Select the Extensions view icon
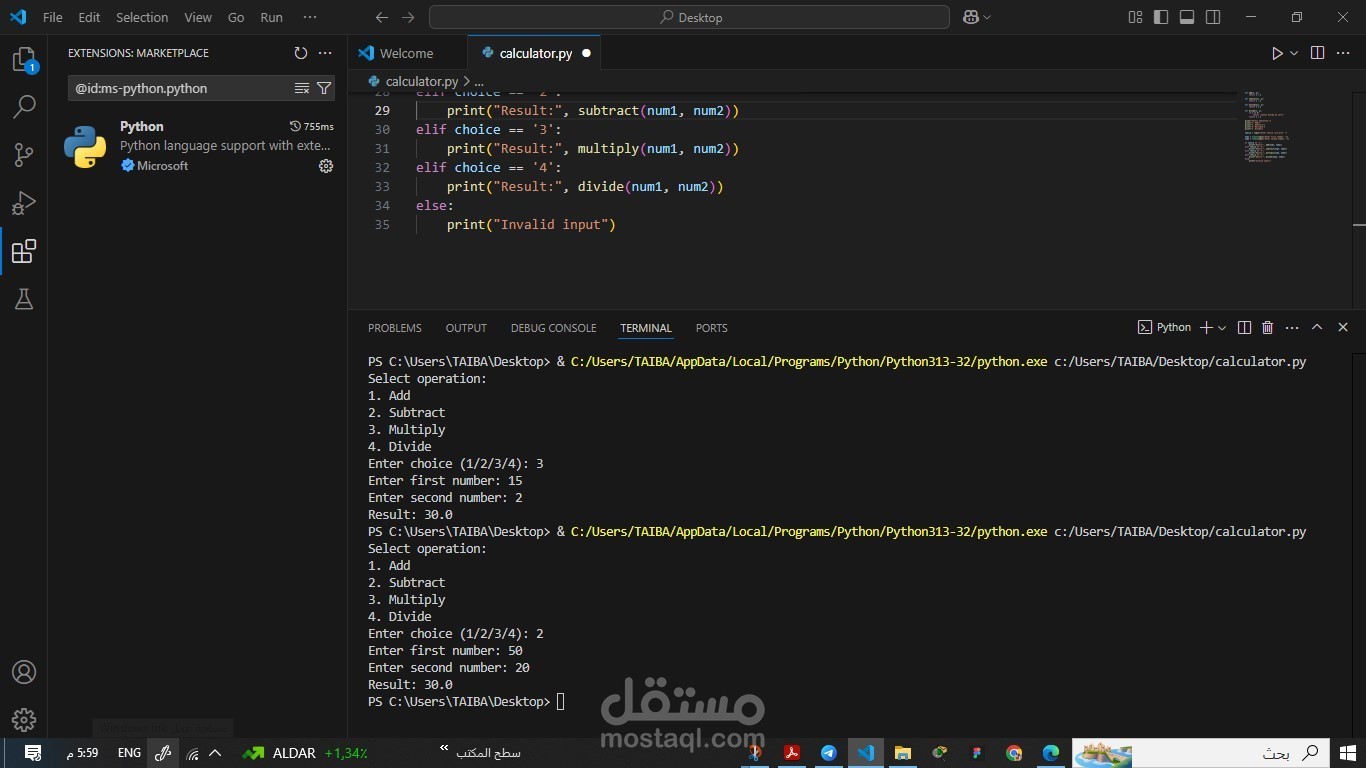Screen dimensions: 1366x768 pos(24,251)
